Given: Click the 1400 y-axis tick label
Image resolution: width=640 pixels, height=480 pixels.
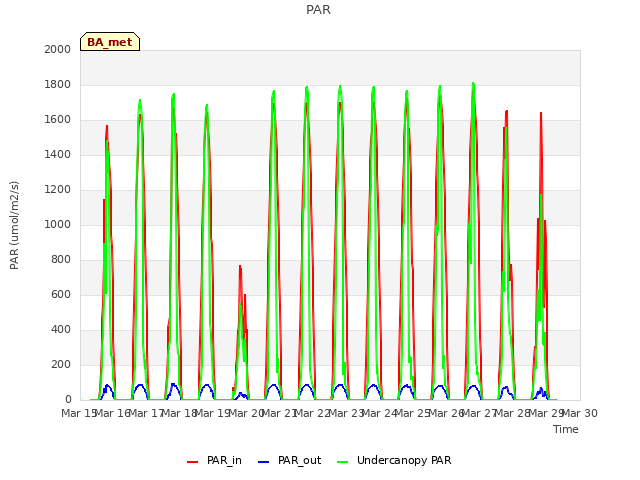Looking at the screenshot, I should coord(58,154).
